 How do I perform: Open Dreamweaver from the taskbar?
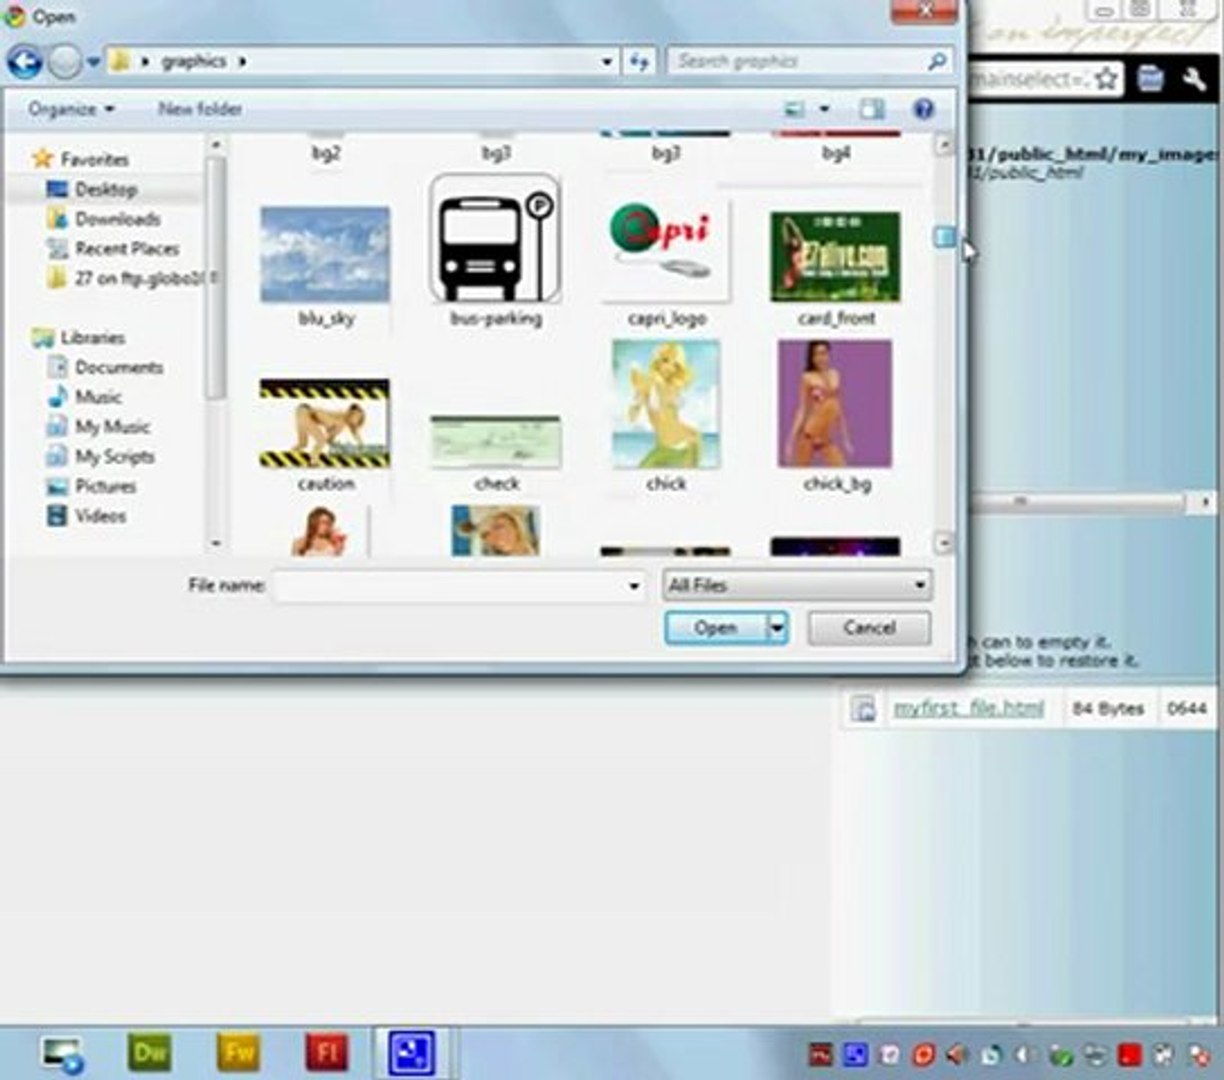(150, 1052)
